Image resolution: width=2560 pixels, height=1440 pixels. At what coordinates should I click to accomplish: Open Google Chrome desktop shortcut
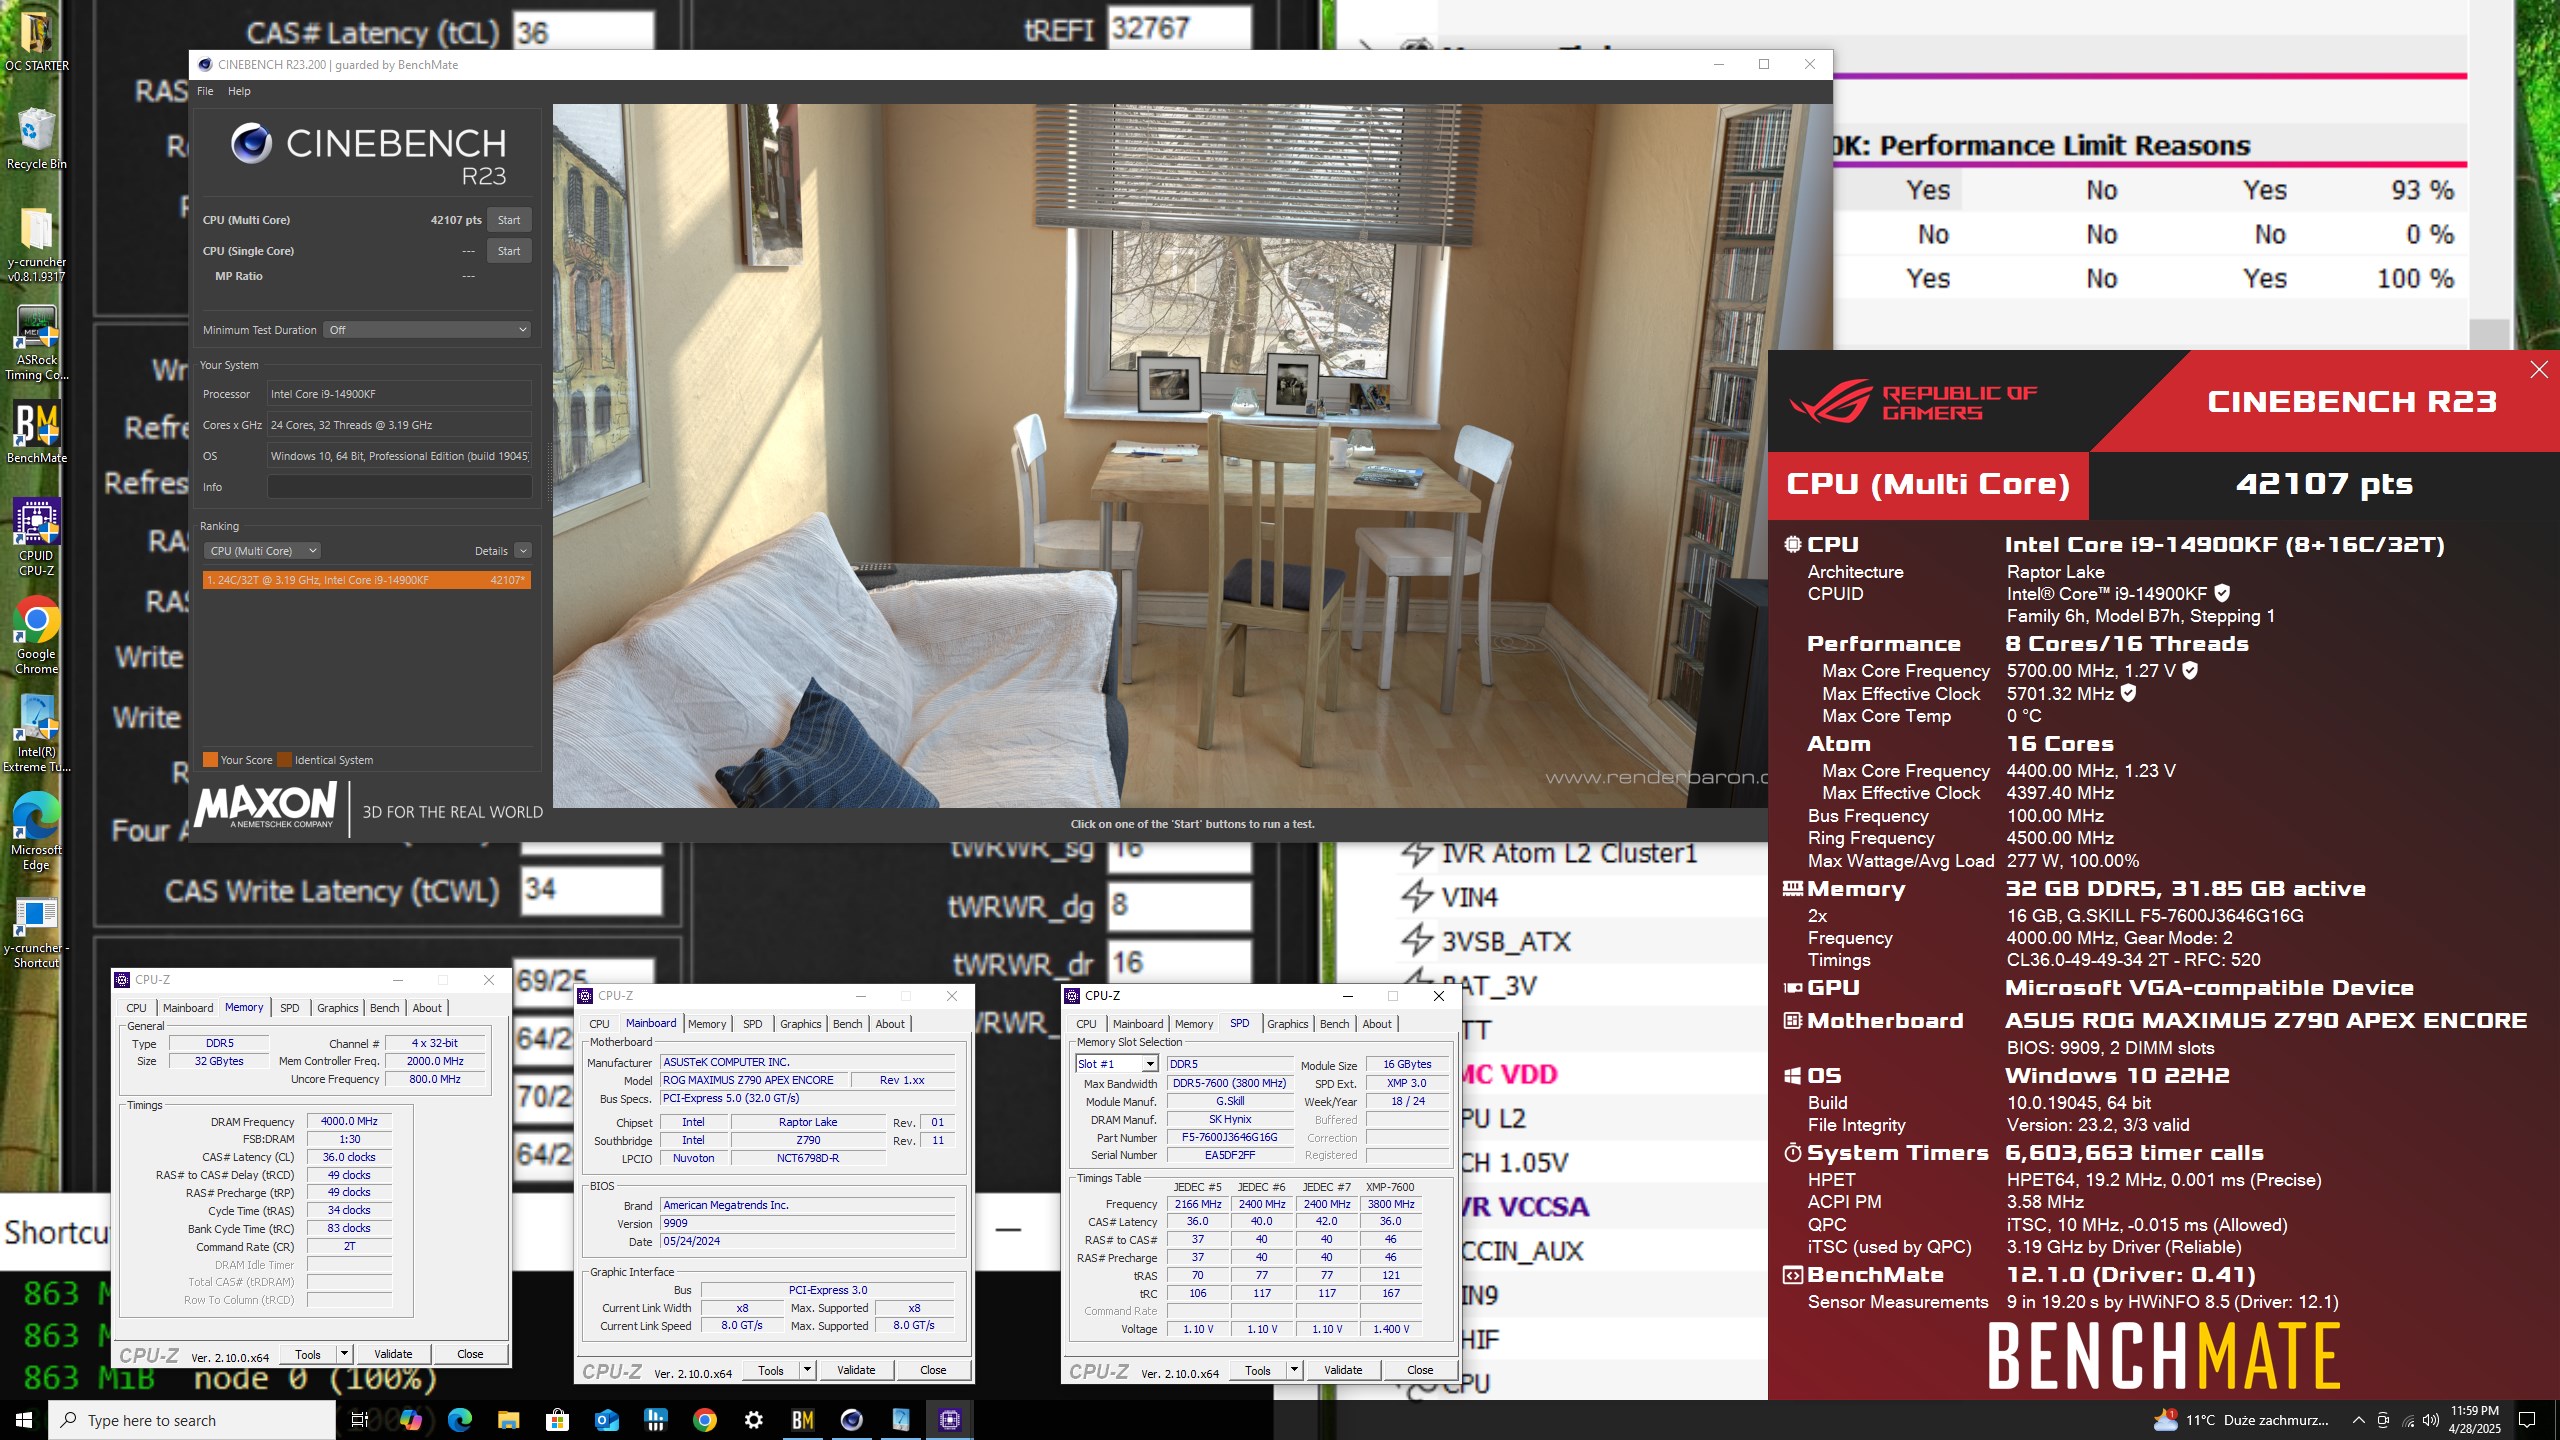coord(37,636)
